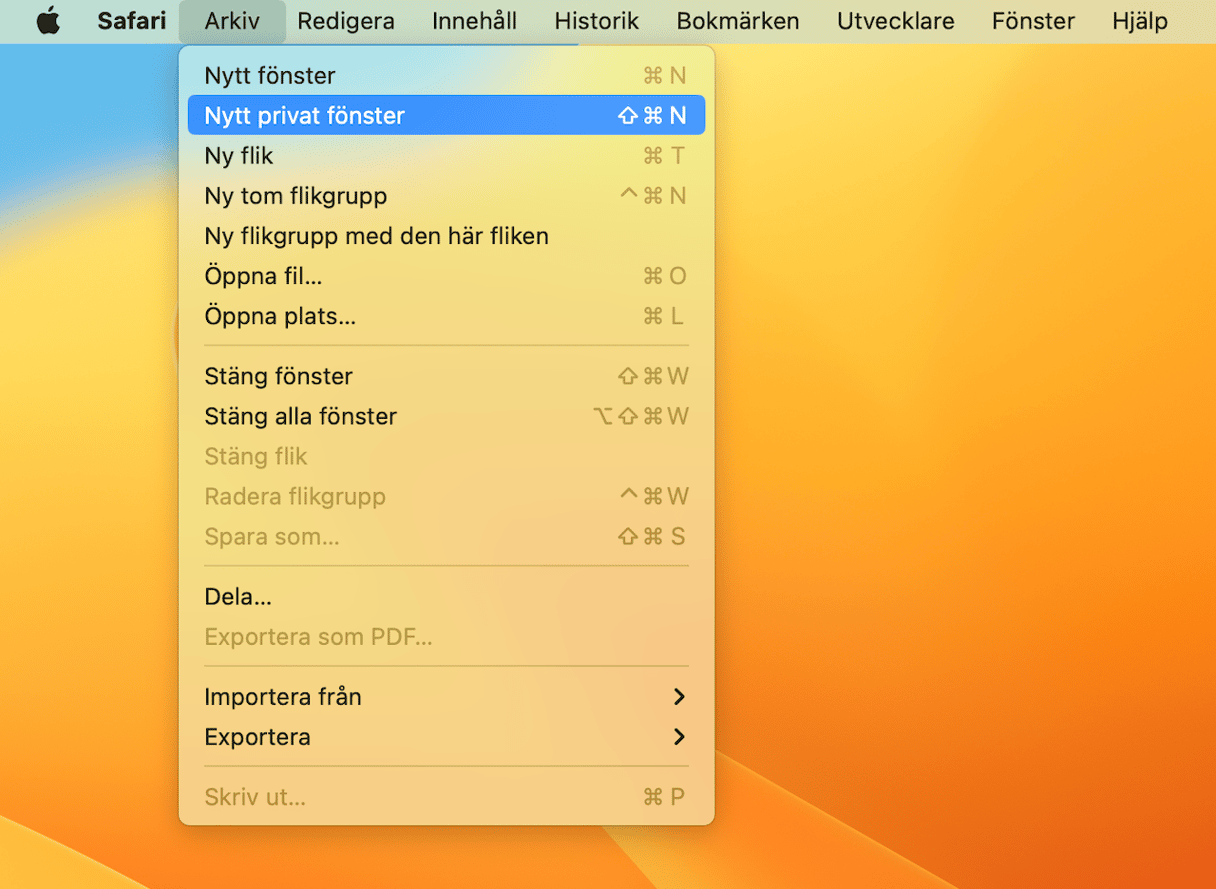Open the Innehåll menu
Image resolution: width=1216 pixels, height=889 pixels.
point(474,21)
